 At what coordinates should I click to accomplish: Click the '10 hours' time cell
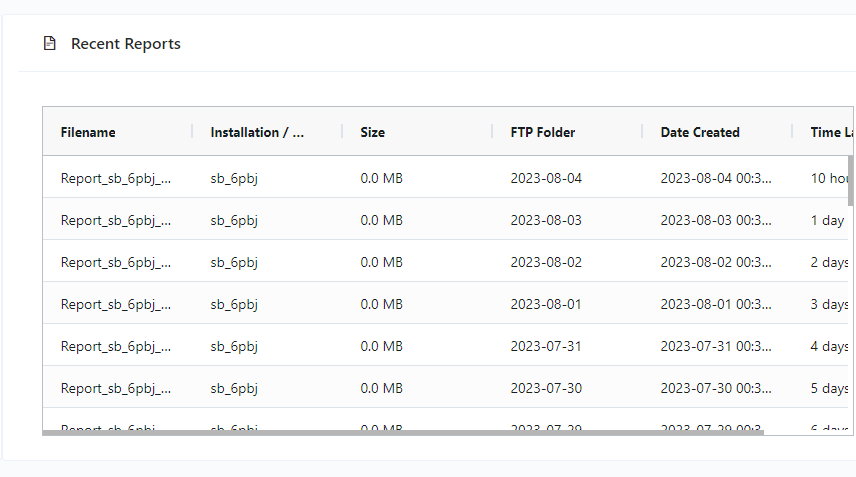(x=830, y=178)
